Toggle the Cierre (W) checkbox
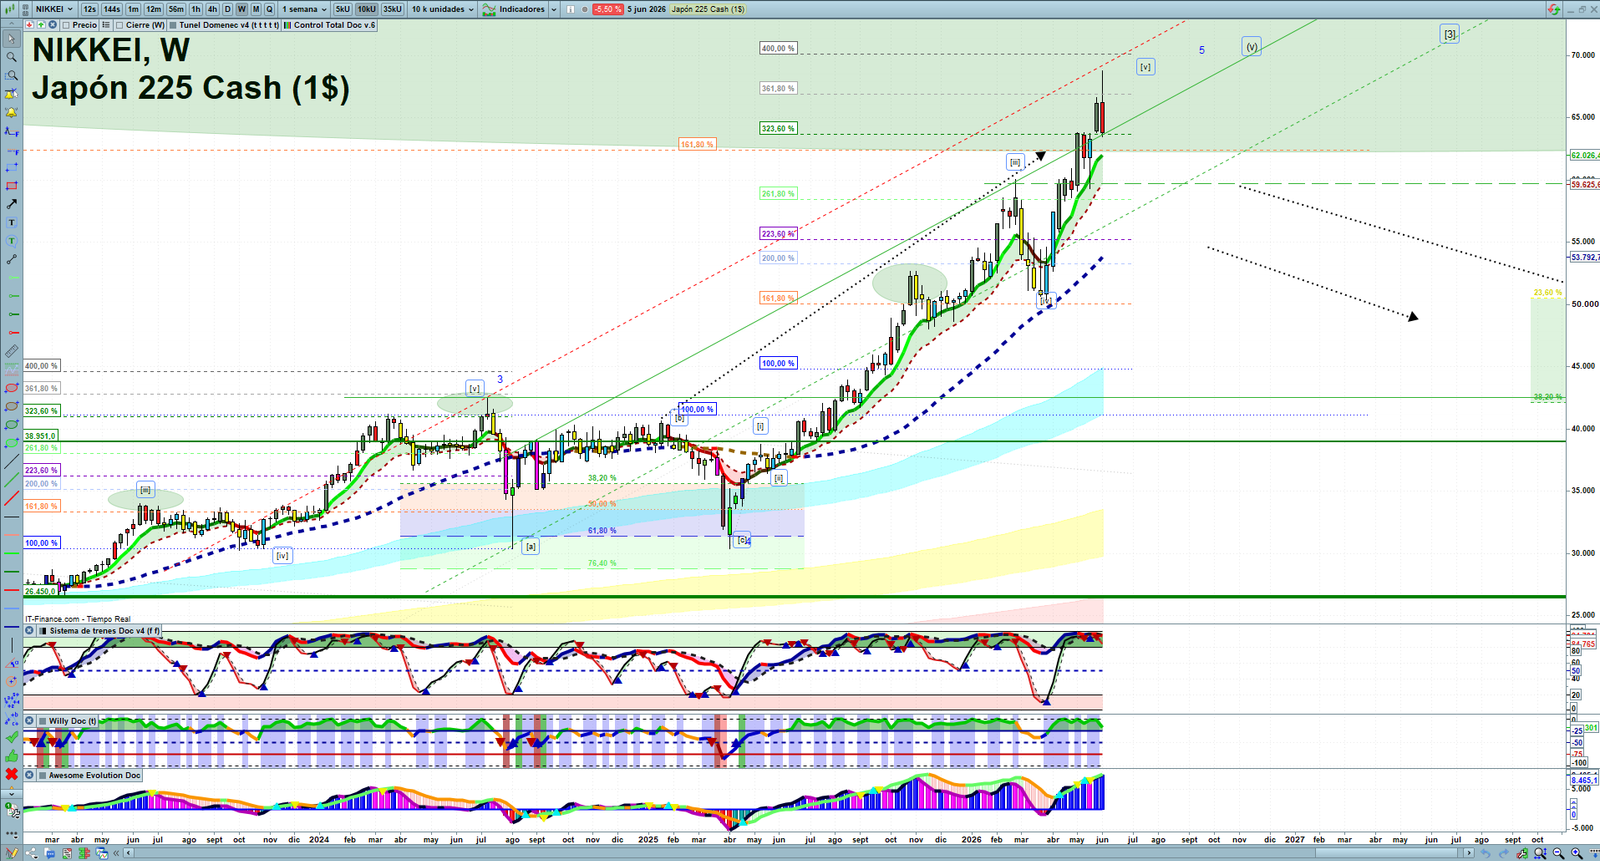 coord(119,25)
